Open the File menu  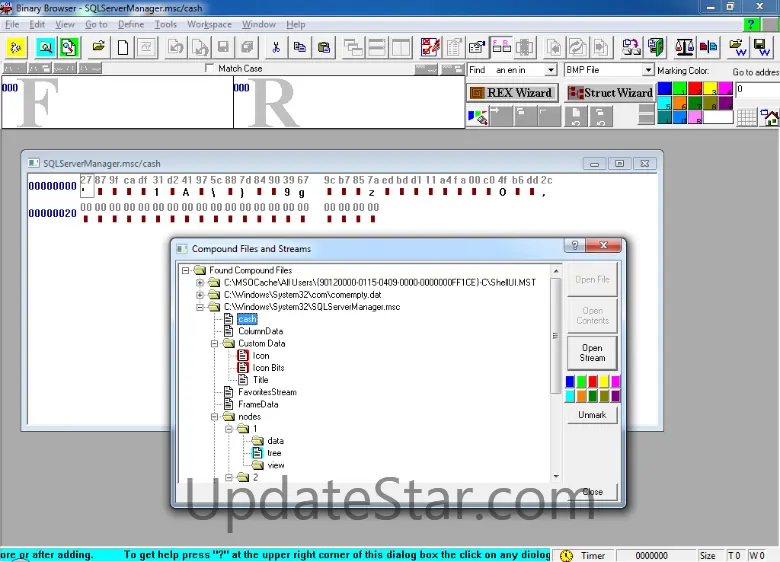click(12, 24)
